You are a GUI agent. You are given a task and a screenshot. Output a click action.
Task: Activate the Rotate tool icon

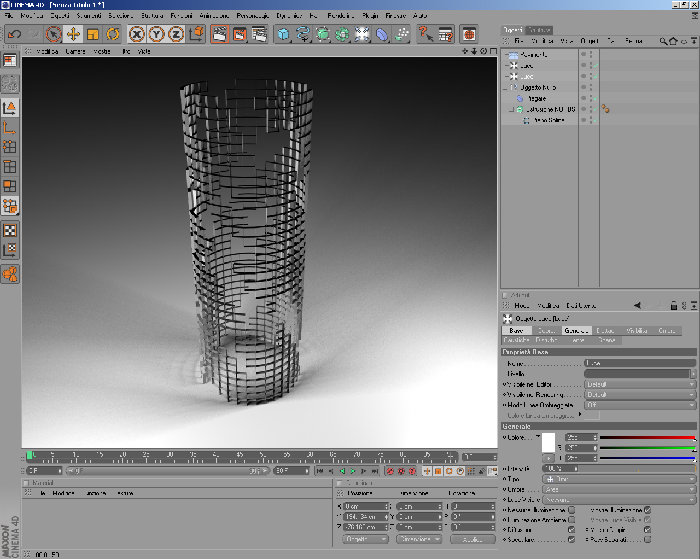(x=112, y=34)
